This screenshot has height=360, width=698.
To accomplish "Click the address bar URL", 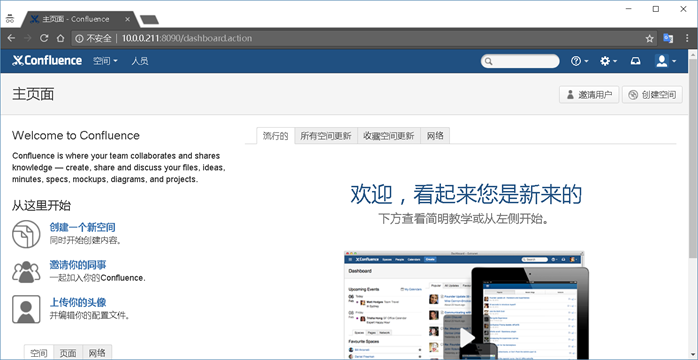I will pyautogui.click(x=187, y=38).
